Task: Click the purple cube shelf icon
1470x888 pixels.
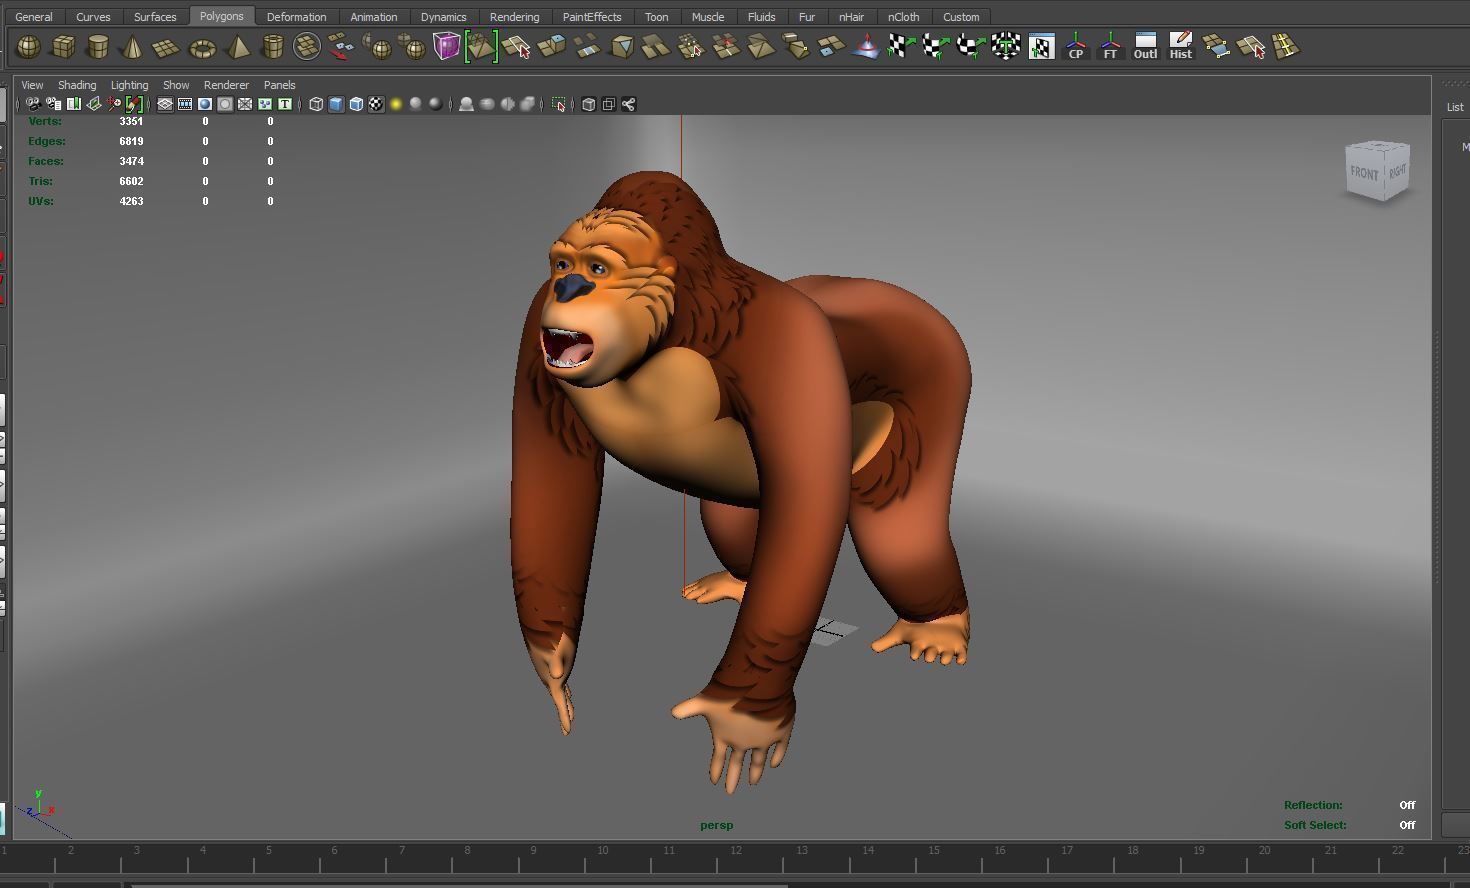Action: coord(446,46)
